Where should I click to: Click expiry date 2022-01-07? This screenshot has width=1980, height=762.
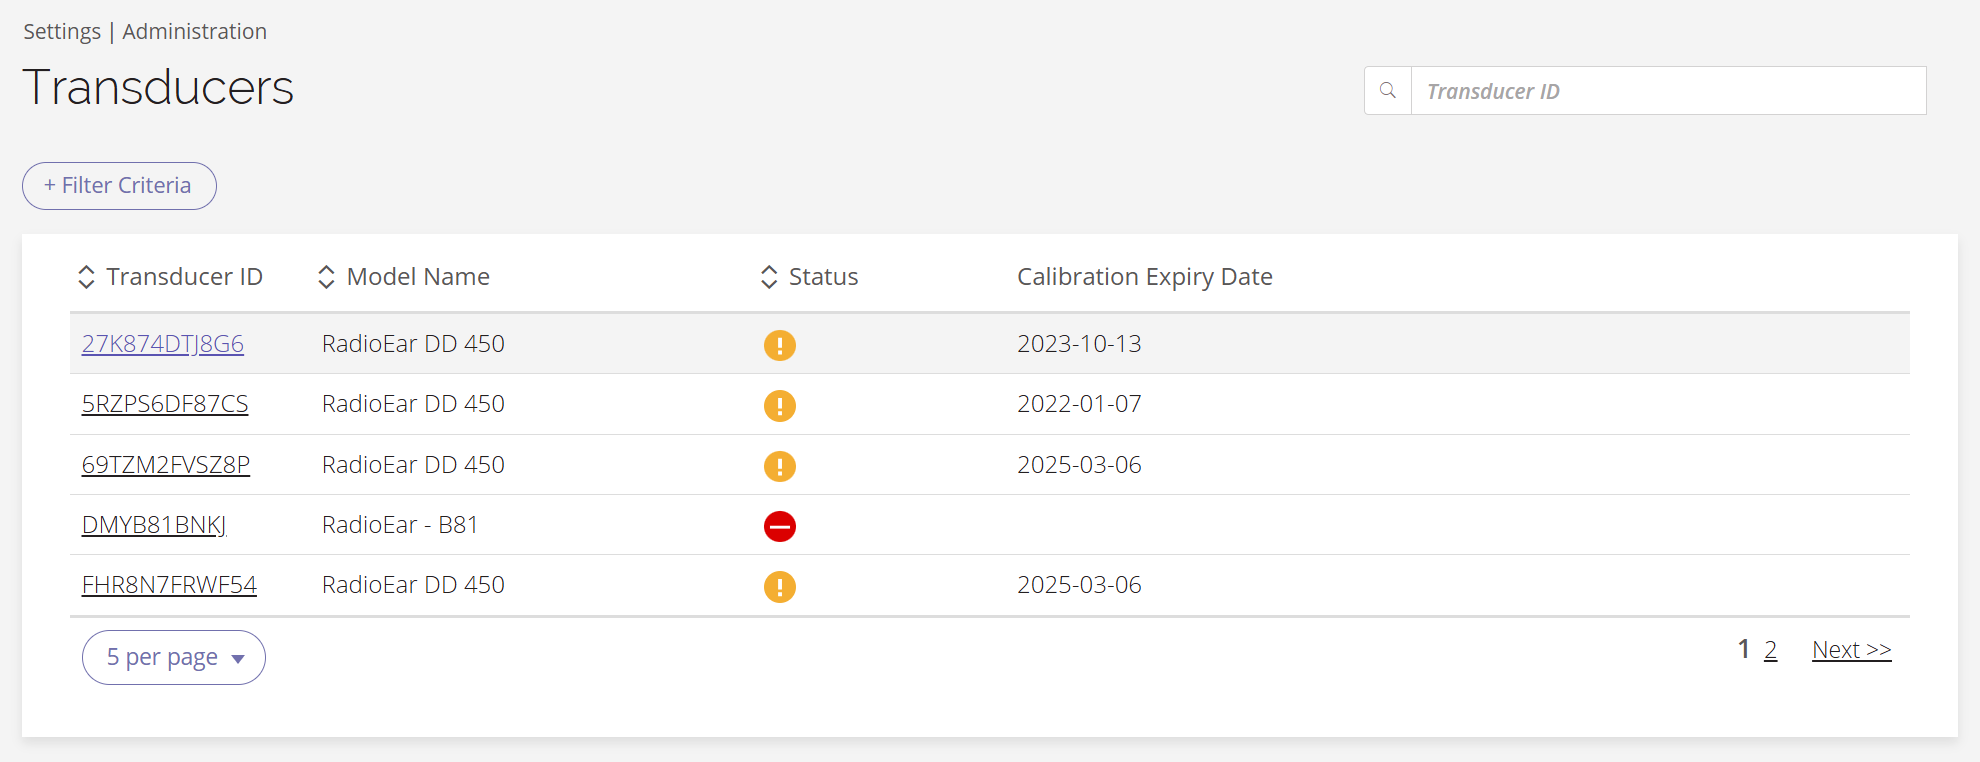tap(1079, 404)
